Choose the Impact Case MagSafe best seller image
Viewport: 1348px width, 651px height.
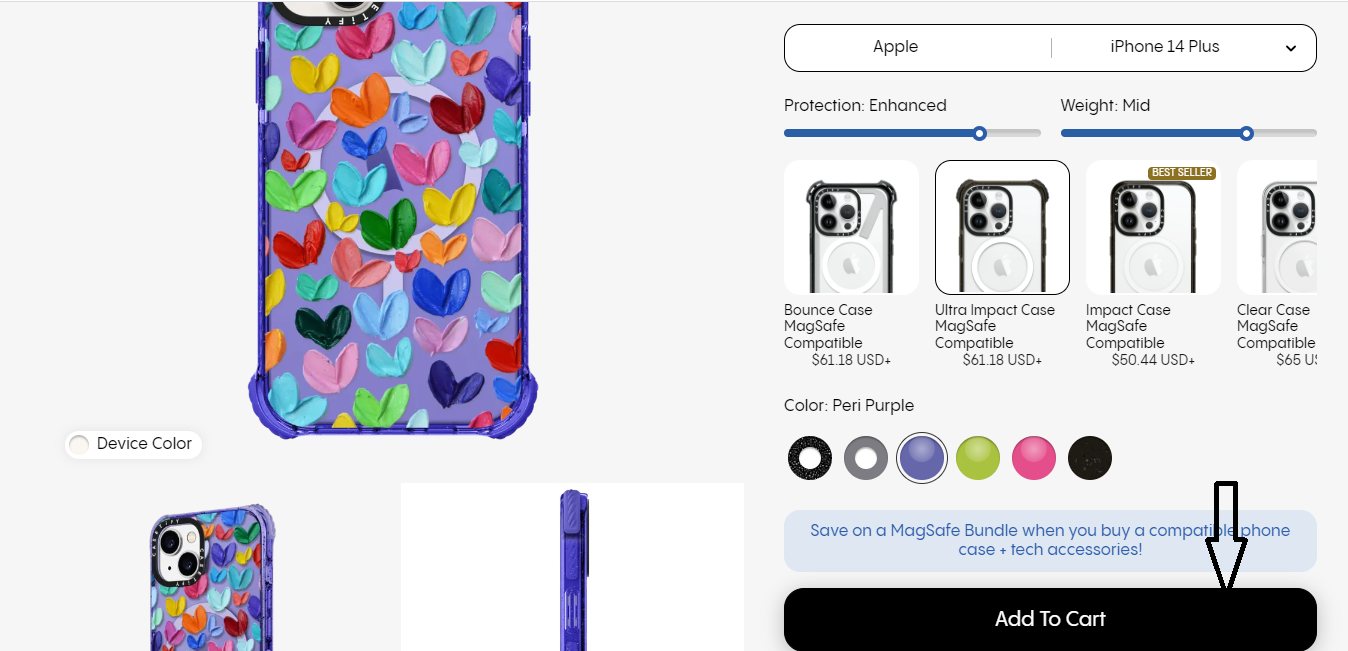coord(1153,227)
